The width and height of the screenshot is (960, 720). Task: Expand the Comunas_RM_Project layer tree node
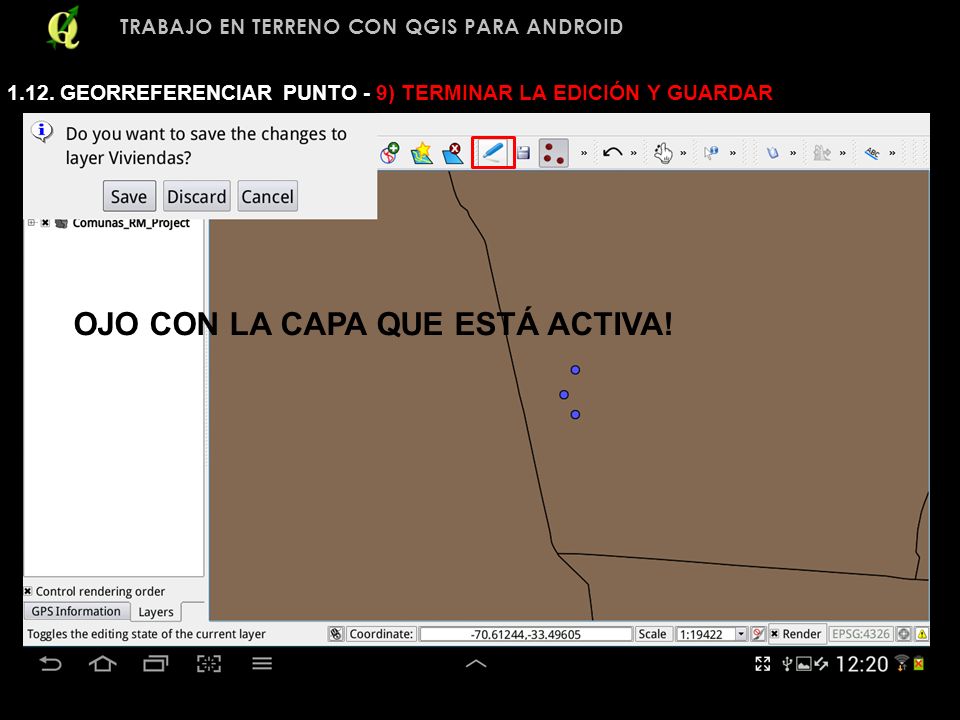pos(32,223)
